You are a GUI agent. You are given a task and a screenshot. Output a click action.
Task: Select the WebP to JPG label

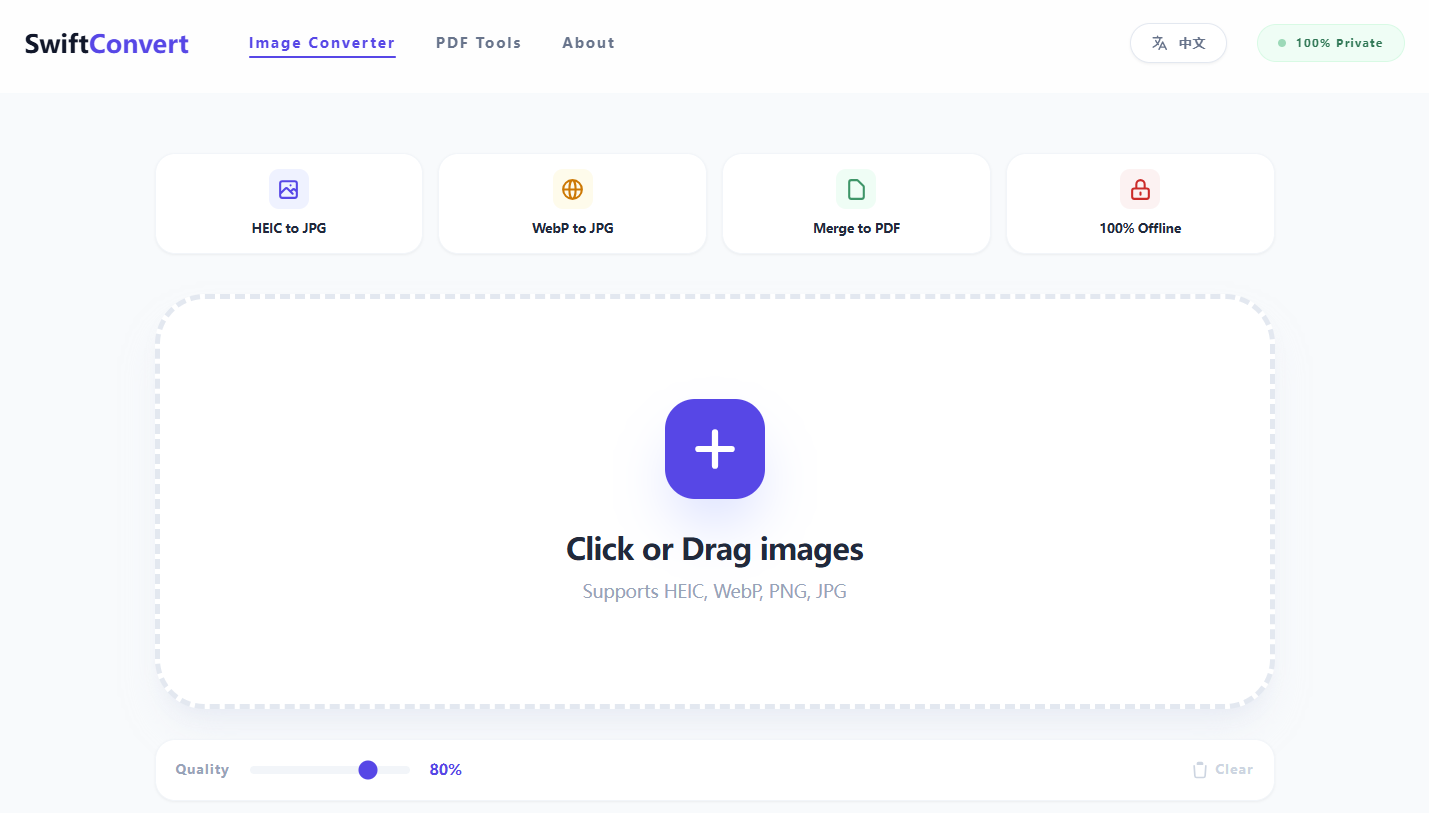(x=573, y=228)
